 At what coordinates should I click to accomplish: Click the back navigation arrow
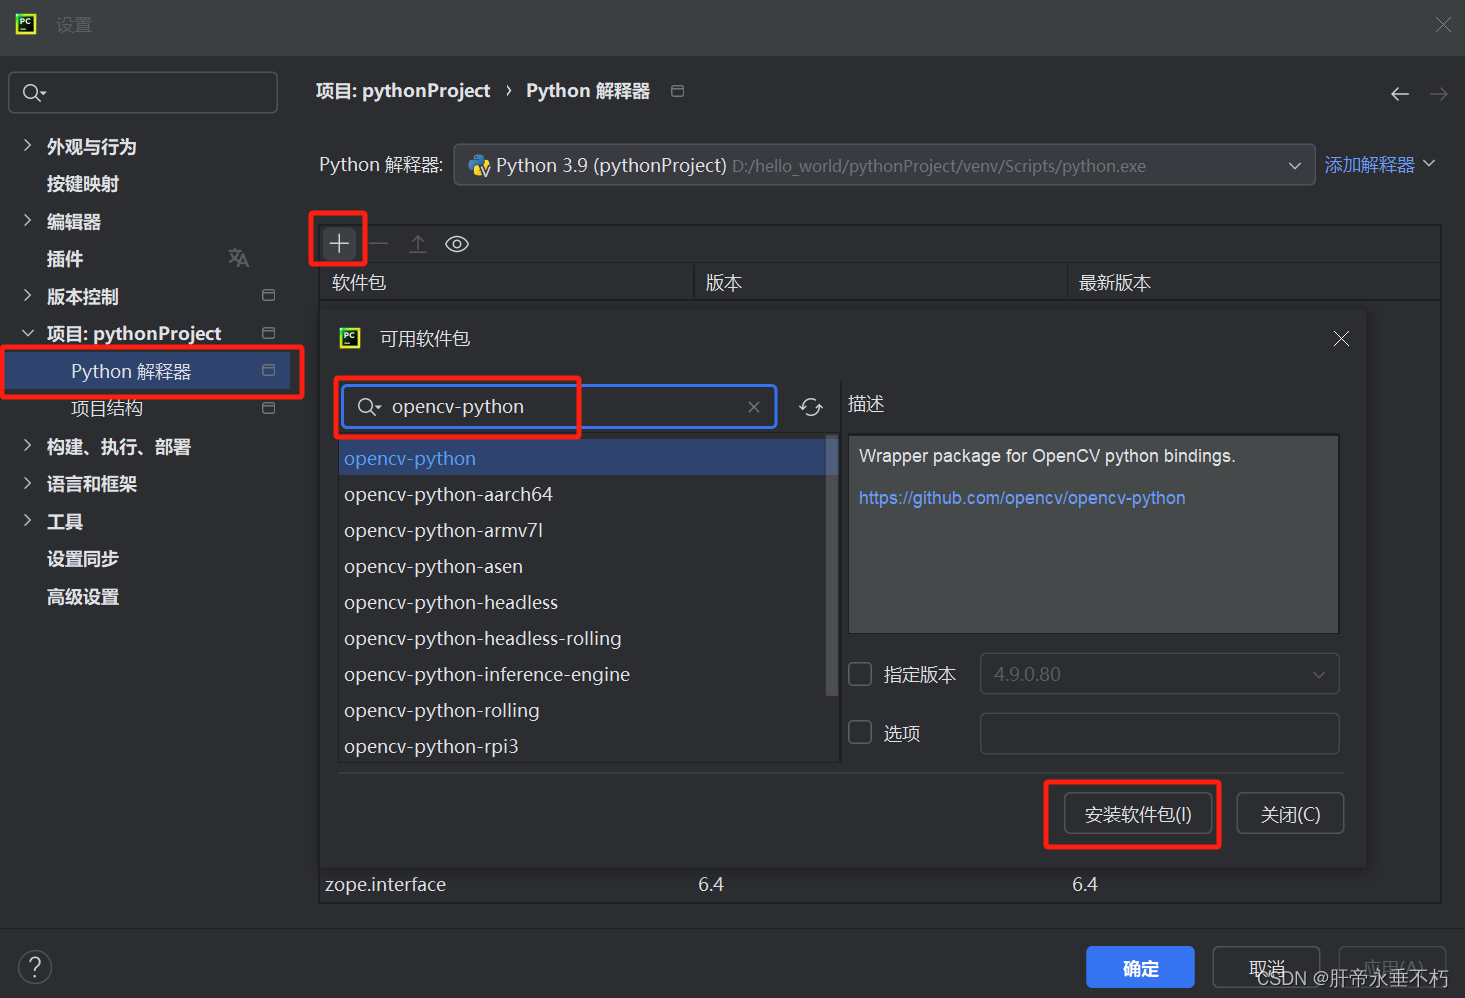[1399, 94]
